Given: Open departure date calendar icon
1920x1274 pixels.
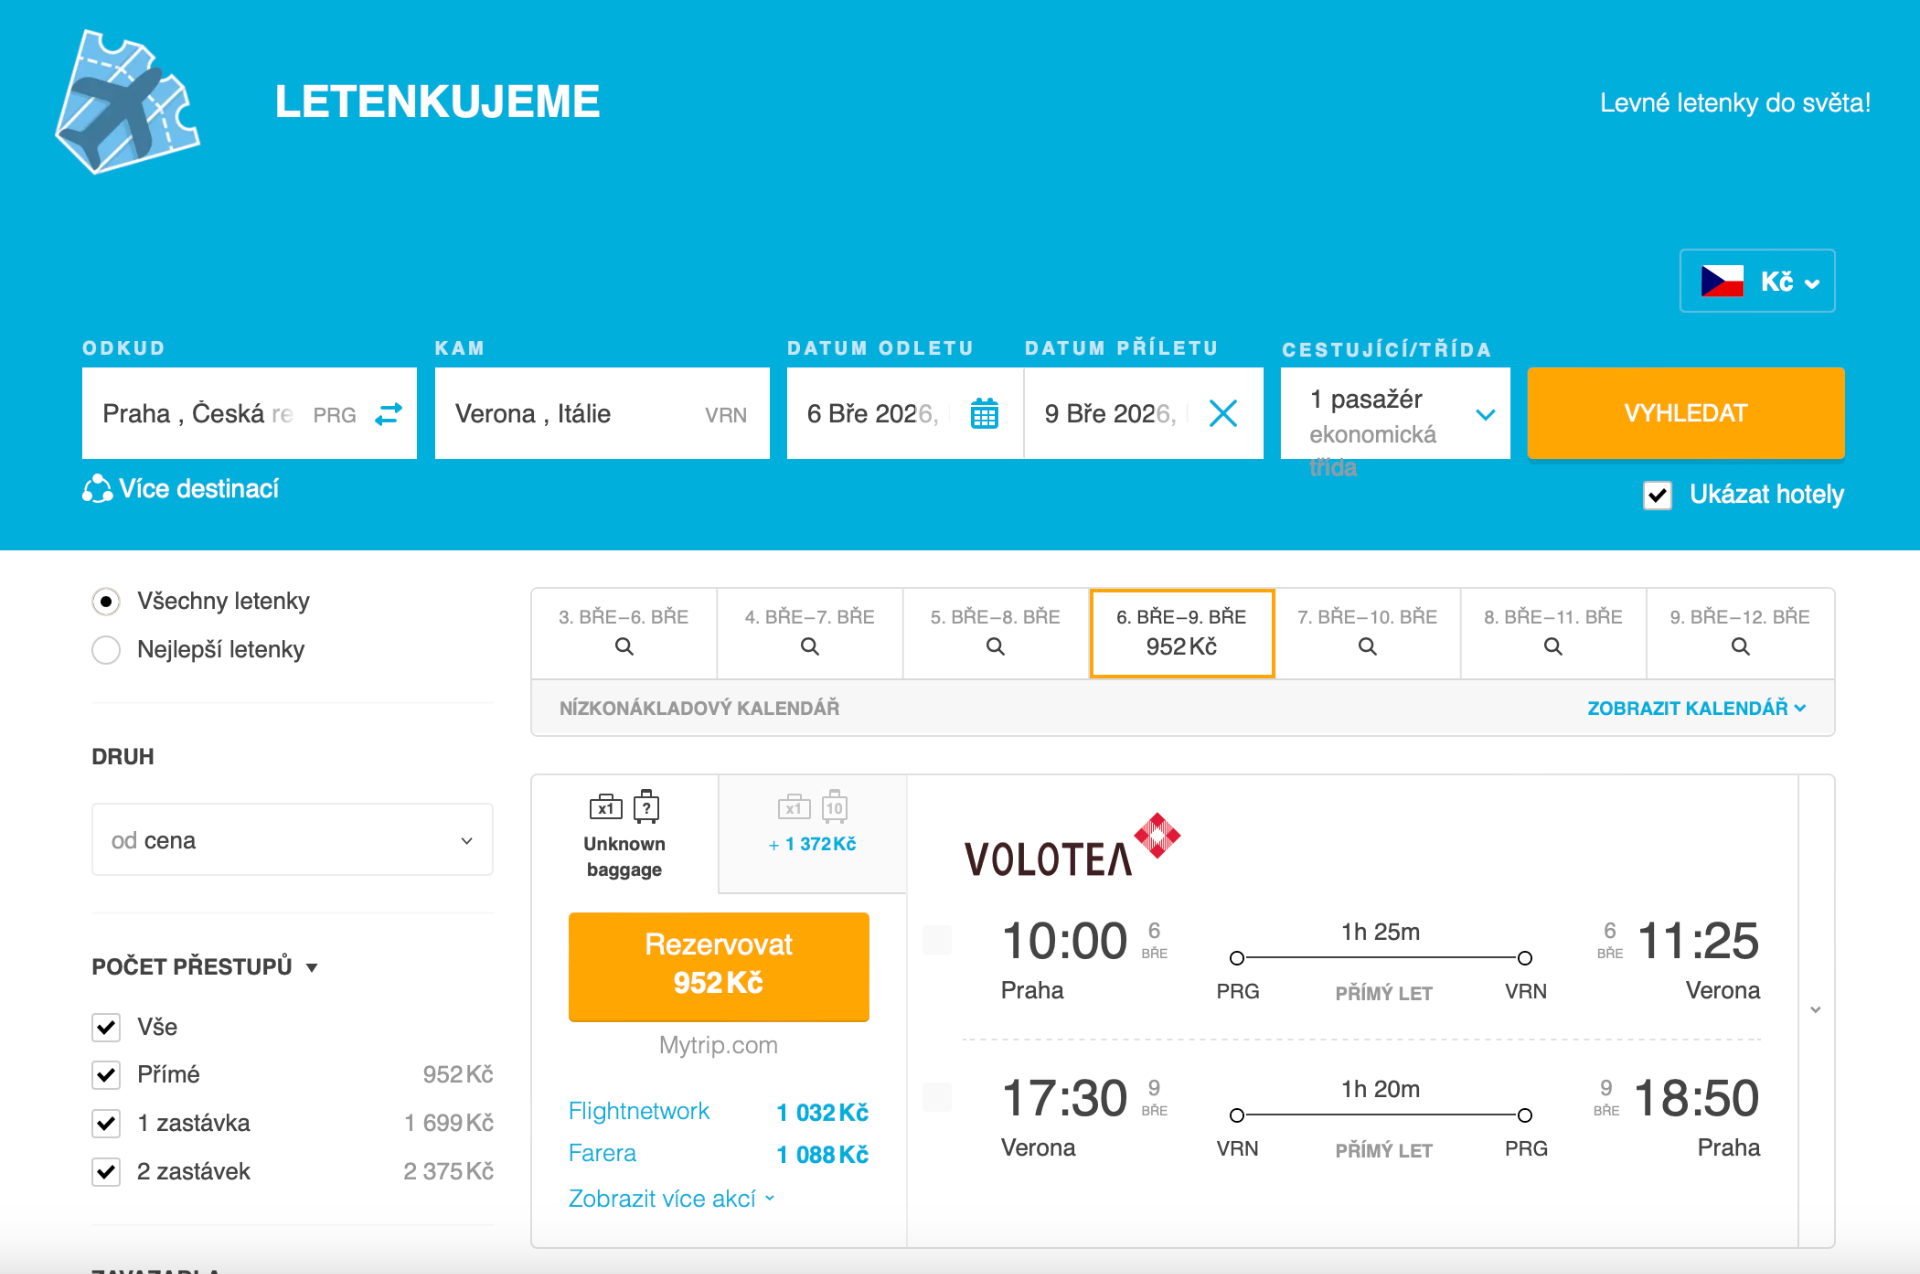Looking at the screenshot, I should (984, 414).
